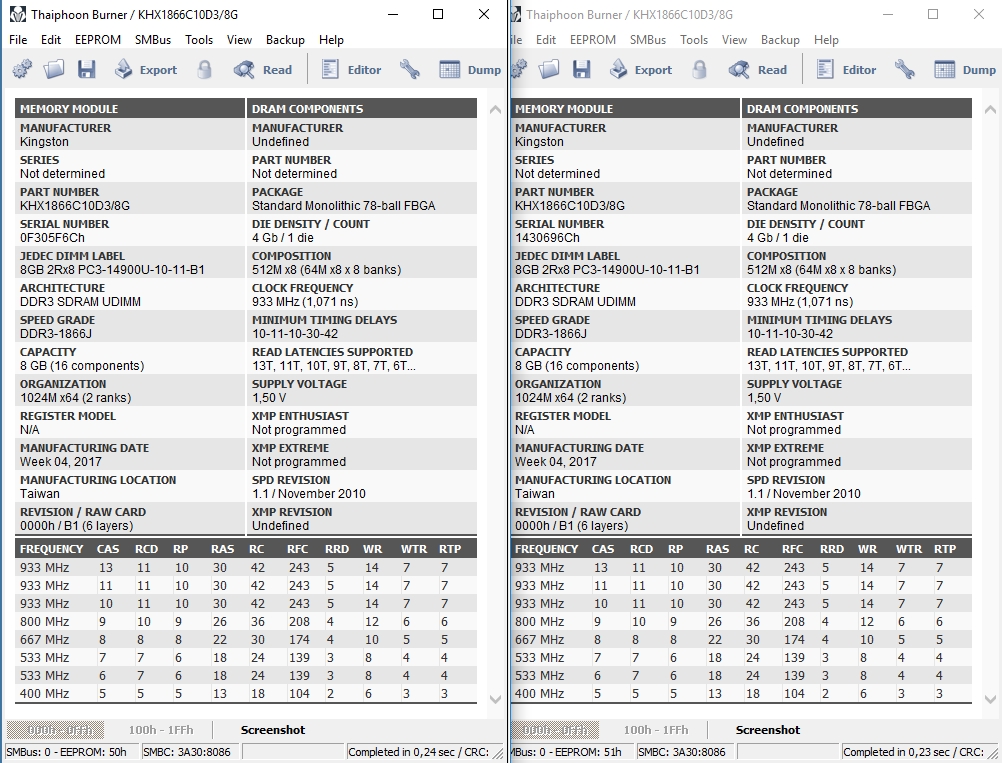
Task: Open SMBus menu in right window
Action: click(648, 40)
